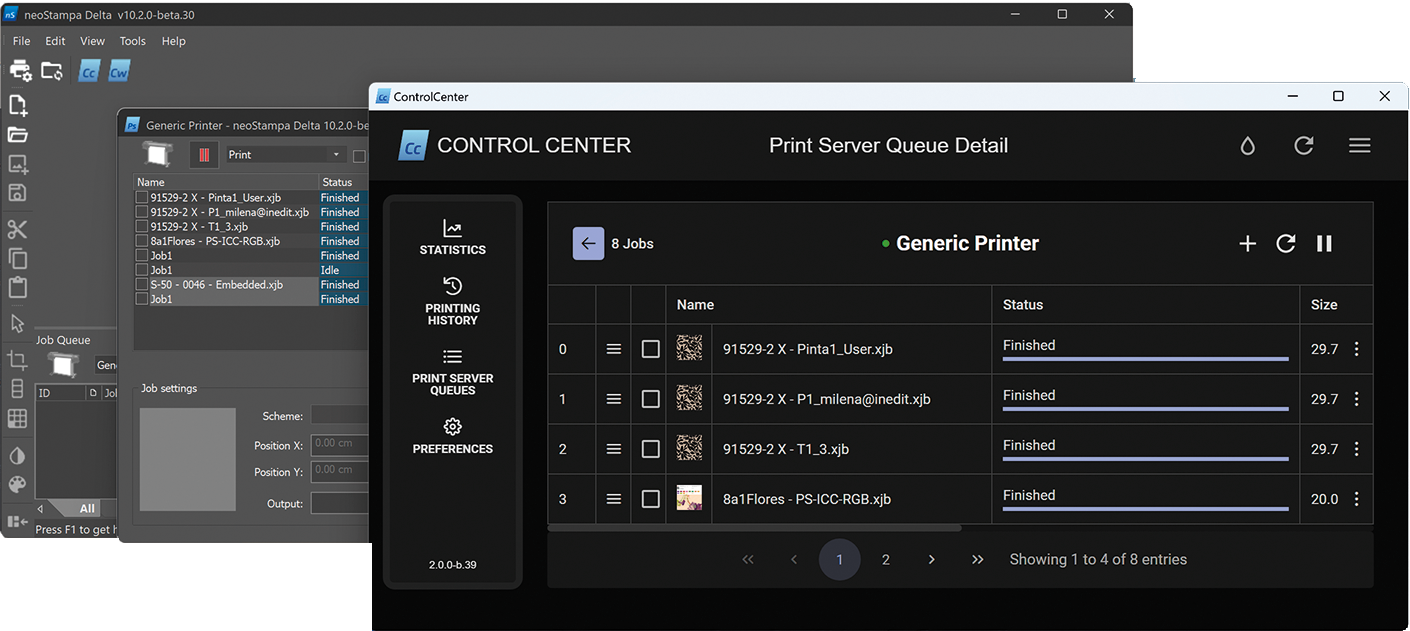Tick S-50 - 0046 - Embedded.xjb checkbox

(x=142, y=285)
